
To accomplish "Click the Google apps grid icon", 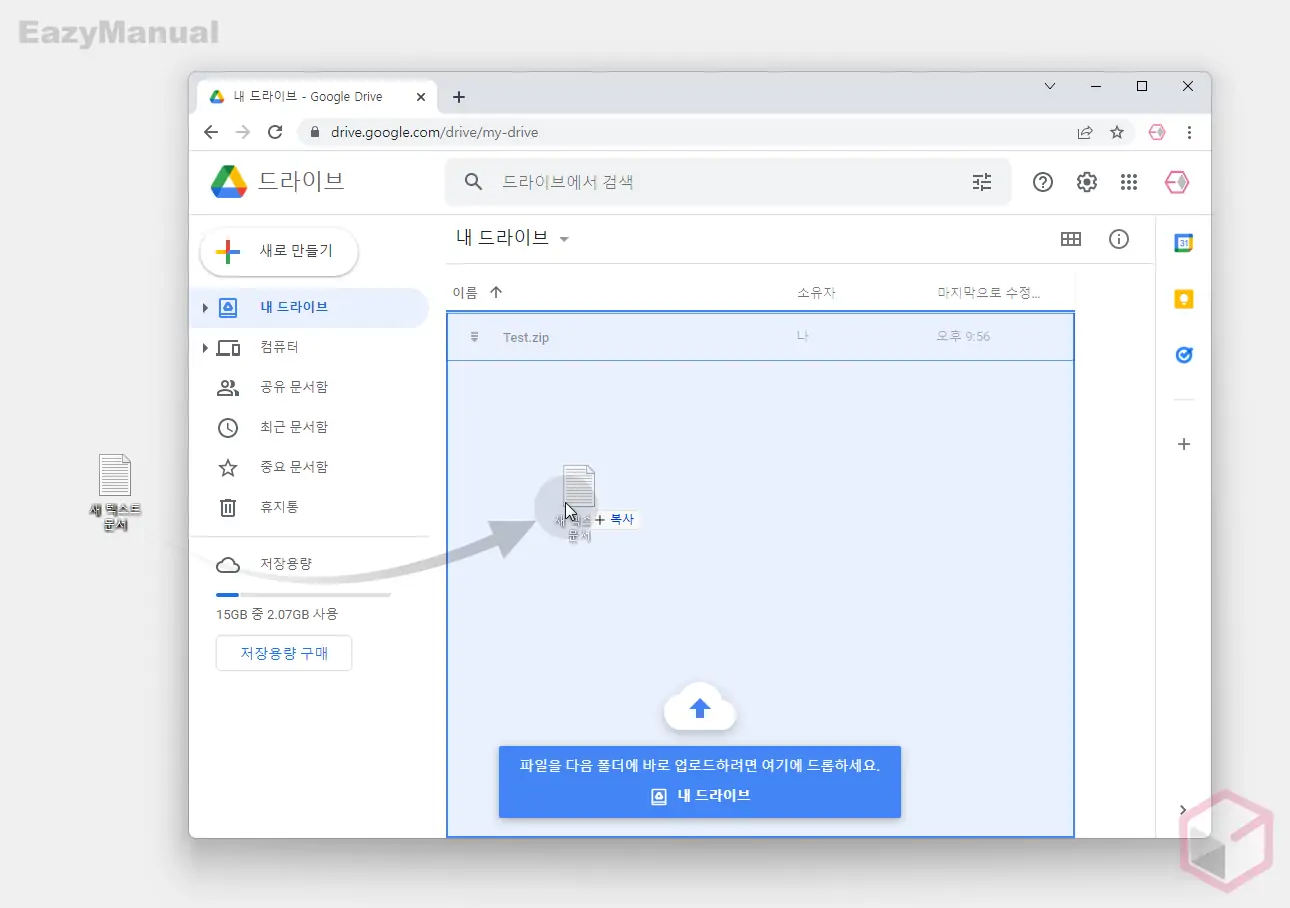I will pyautogui.click(x=1129, y=182).
